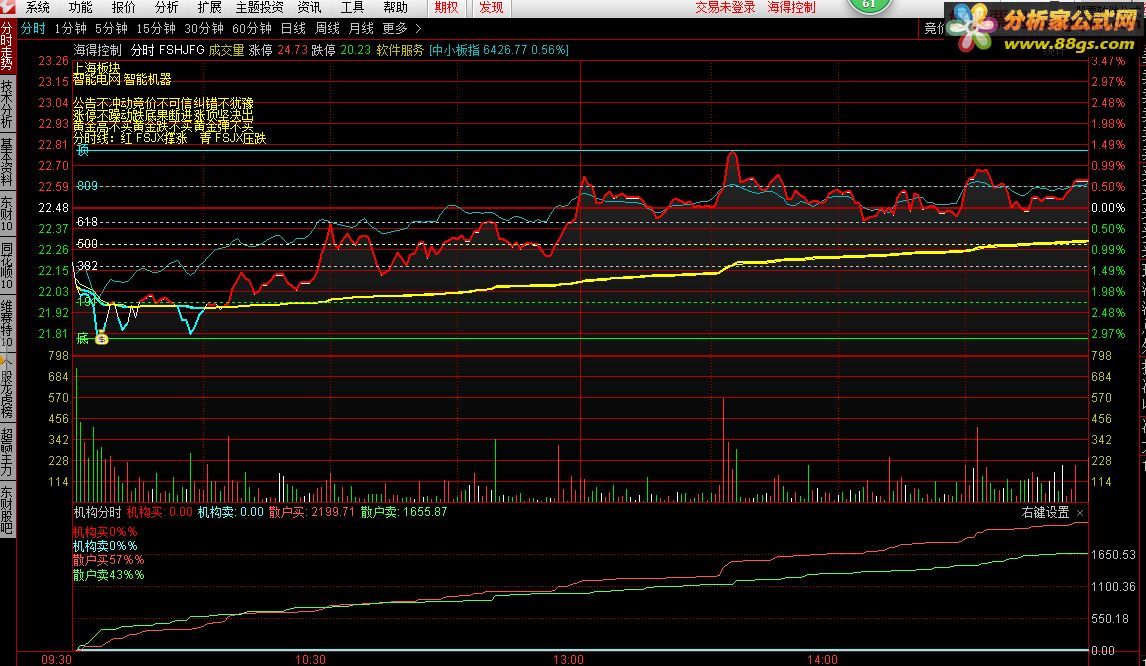Expand the 更多 period options
The width and height of the screenshot is (1146, 666).
(395, 28)
